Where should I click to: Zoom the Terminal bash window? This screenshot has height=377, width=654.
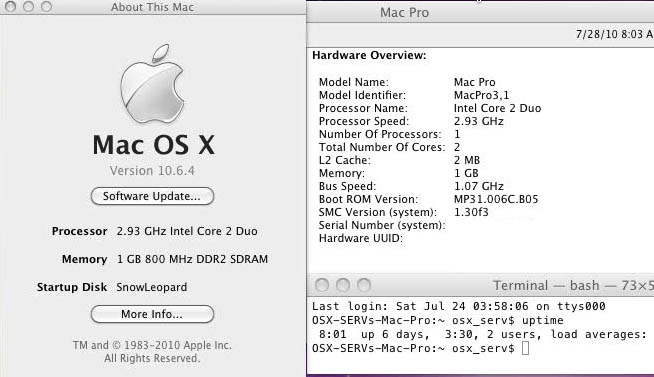364,285
